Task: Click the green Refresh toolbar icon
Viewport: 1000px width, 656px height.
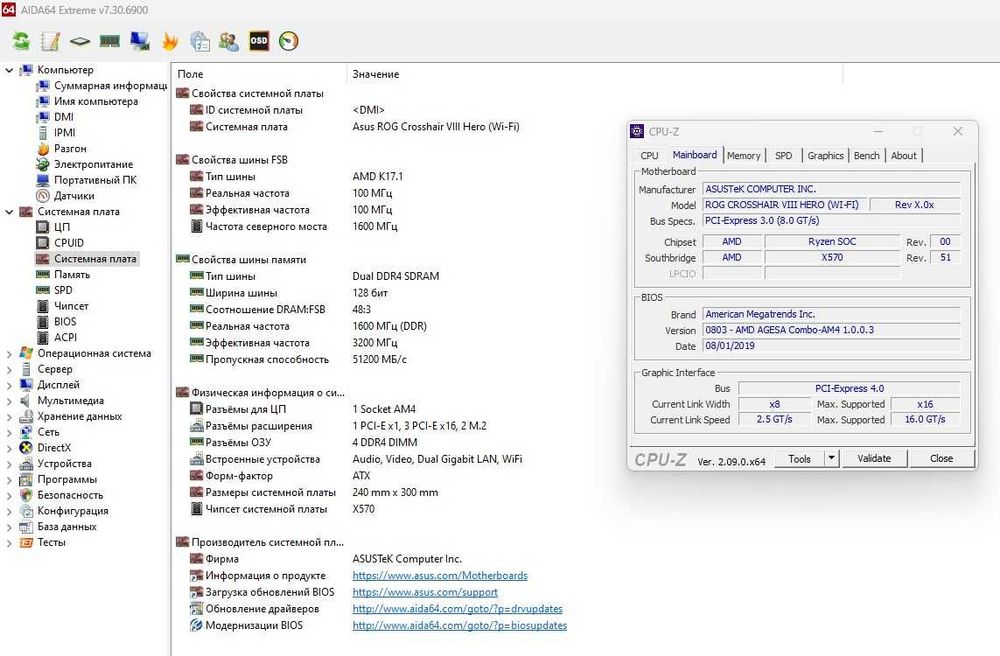Action: (x=20, y=41)
